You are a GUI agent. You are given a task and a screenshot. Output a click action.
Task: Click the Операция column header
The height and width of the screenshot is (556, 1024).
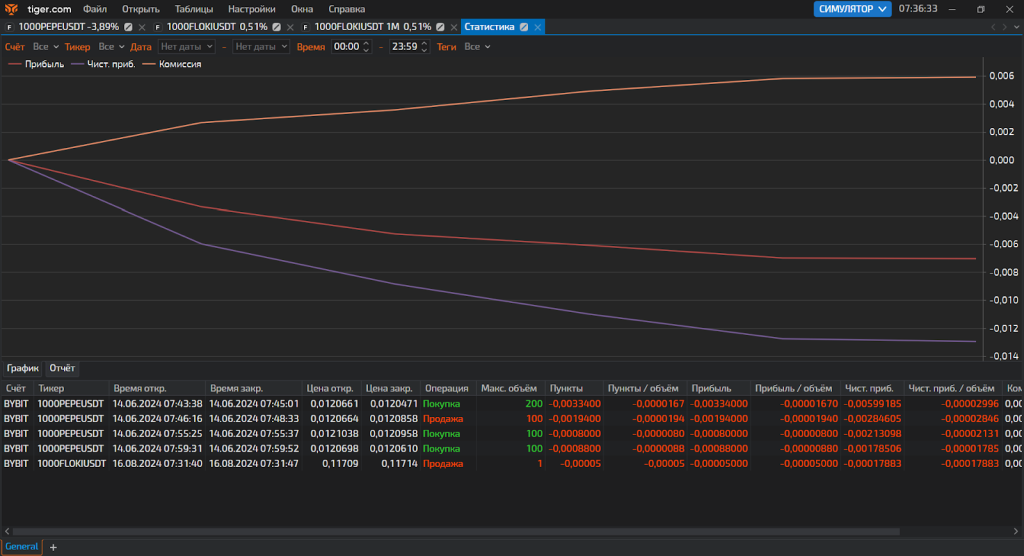tap(446, 388)
